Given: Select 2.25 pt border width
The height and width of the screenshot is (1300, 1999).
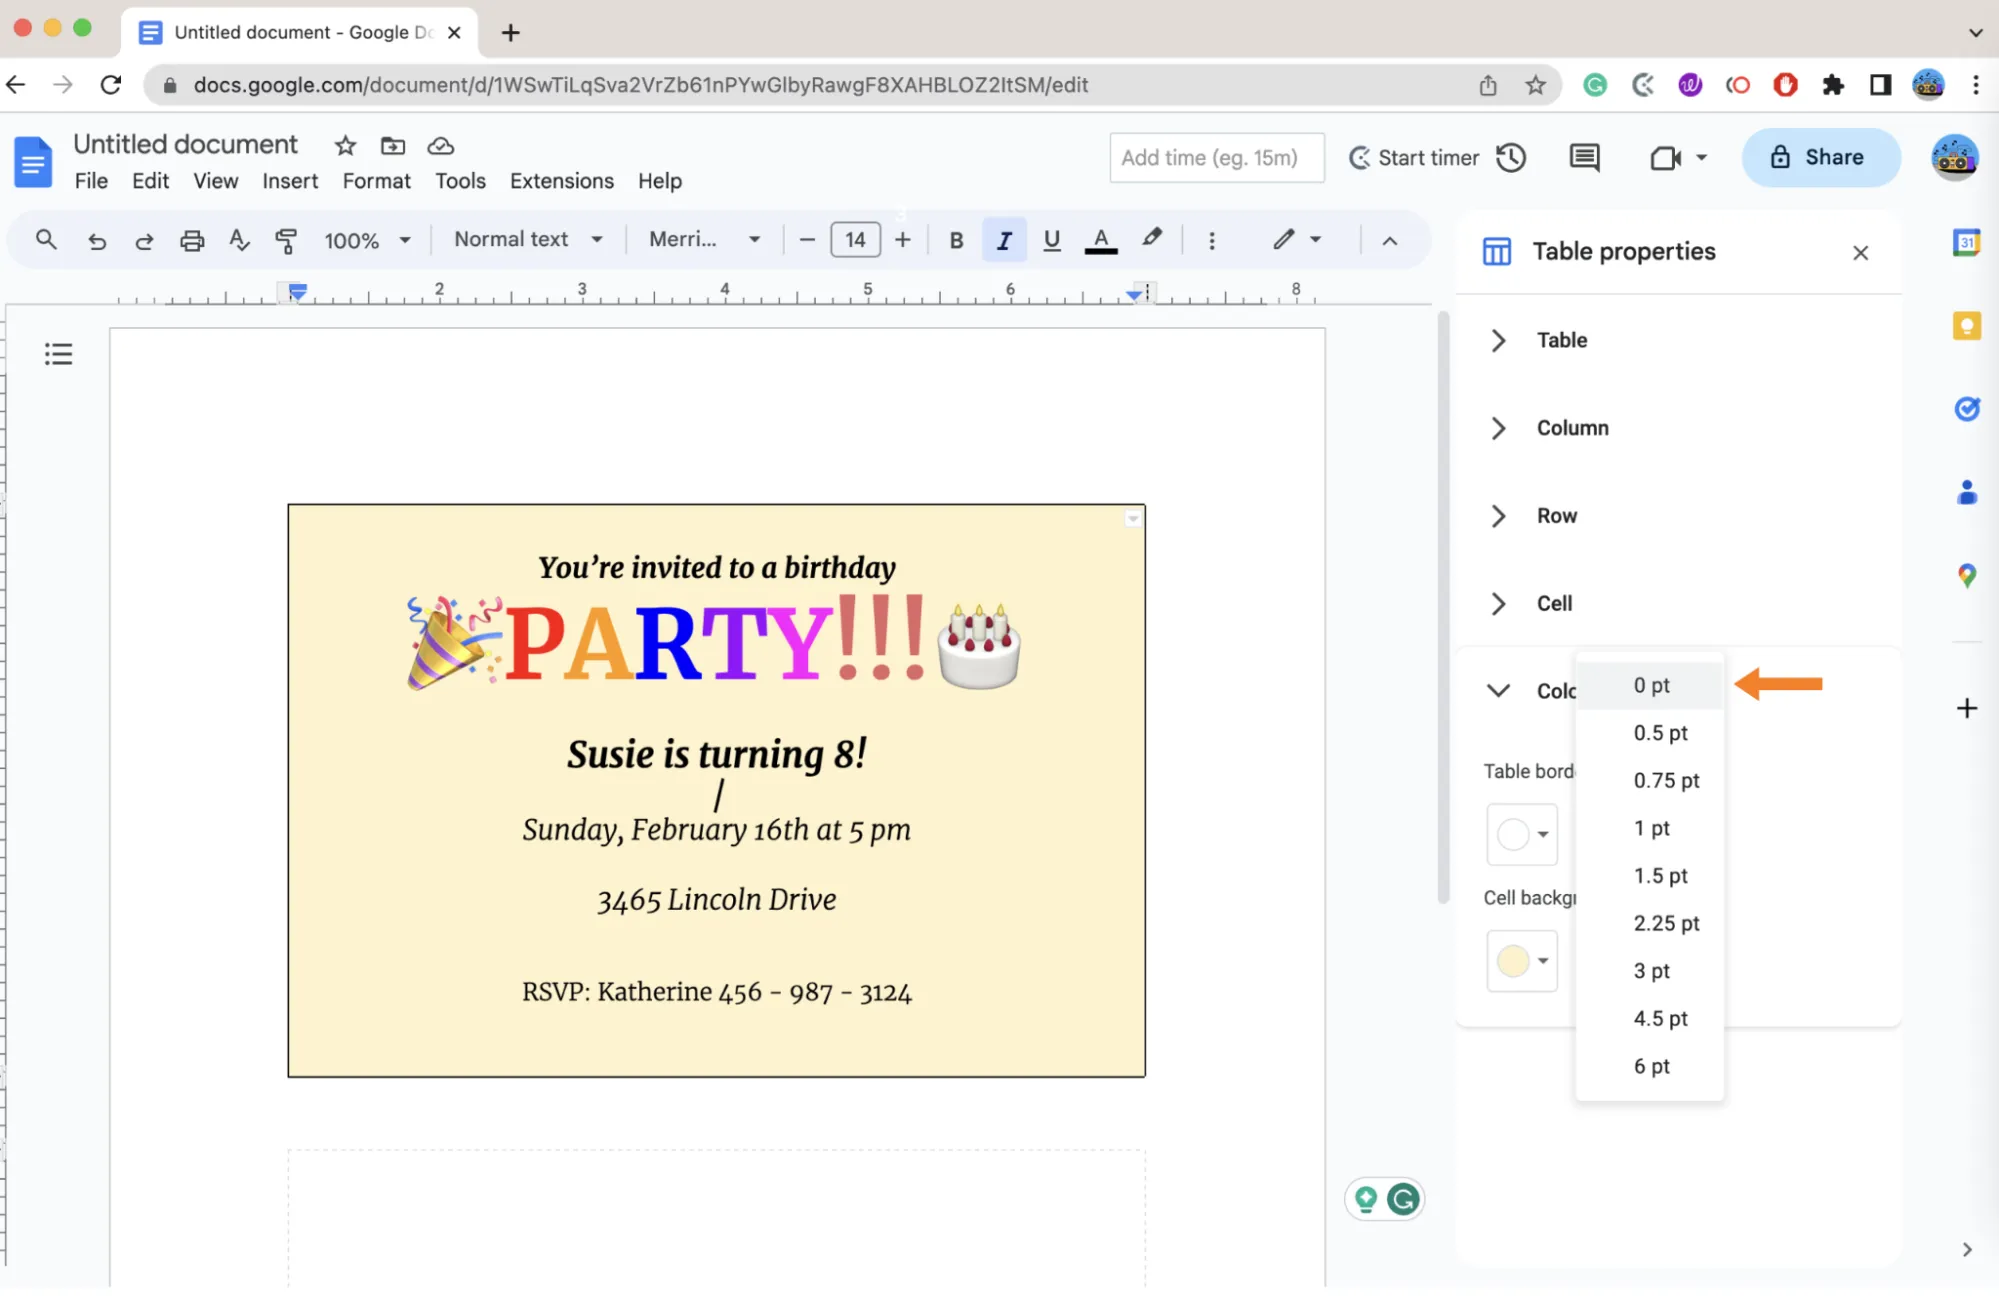Looking at the screenshot, I should coord(1650,924).
